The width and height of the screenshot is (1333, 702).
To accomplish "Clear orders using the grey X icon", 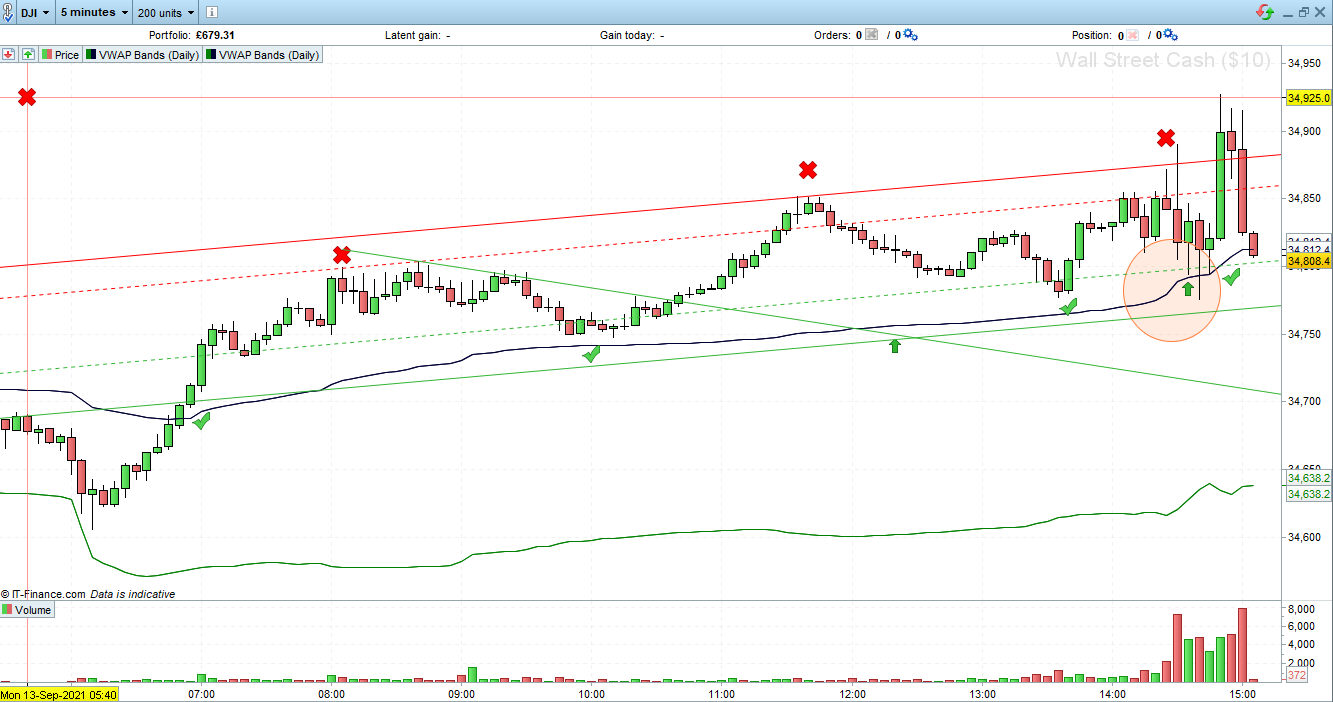I will coord(870,33).
